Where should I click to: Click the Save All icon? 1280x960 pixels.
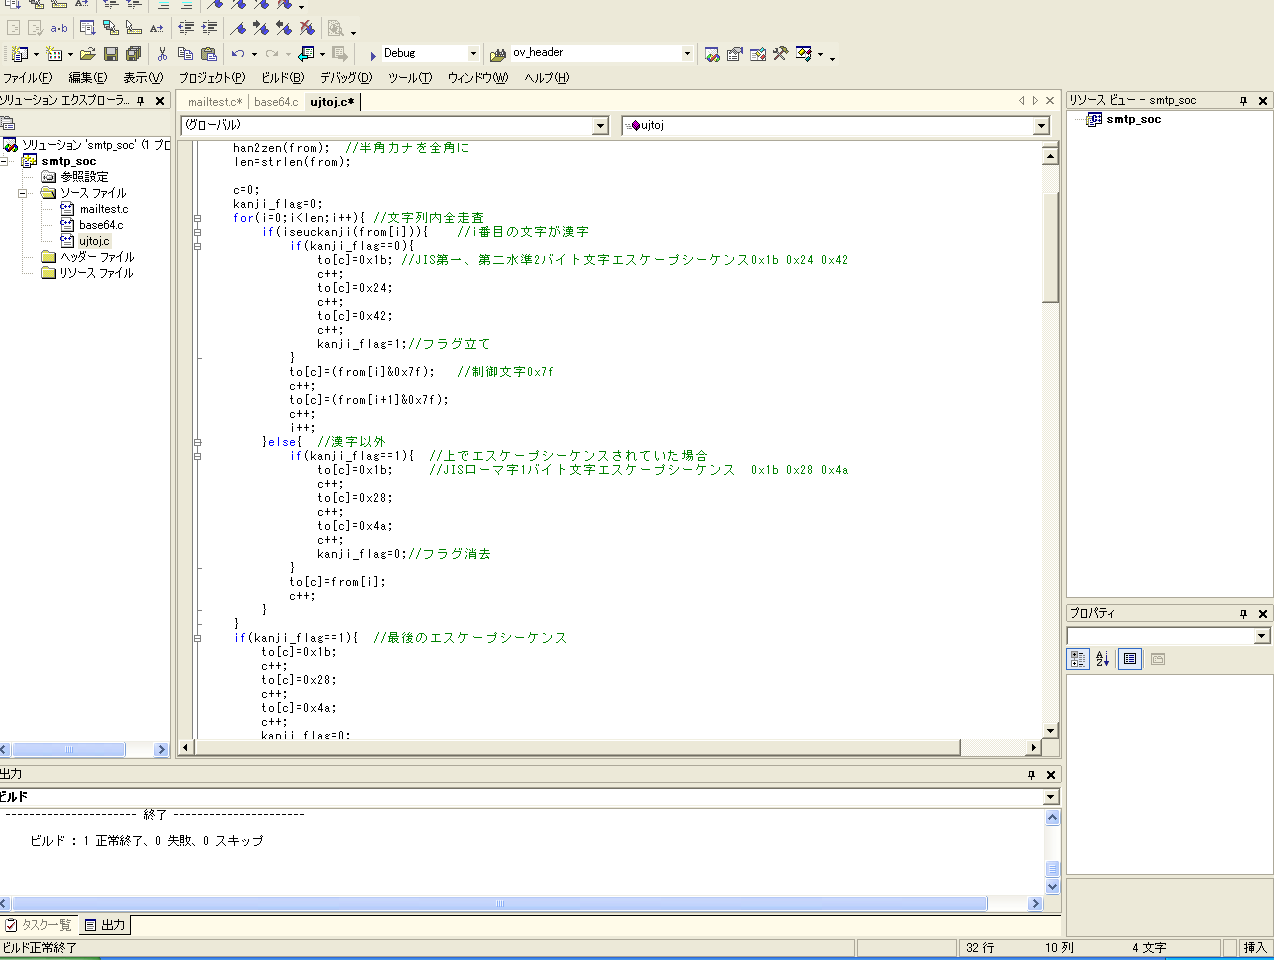(133, 53)
